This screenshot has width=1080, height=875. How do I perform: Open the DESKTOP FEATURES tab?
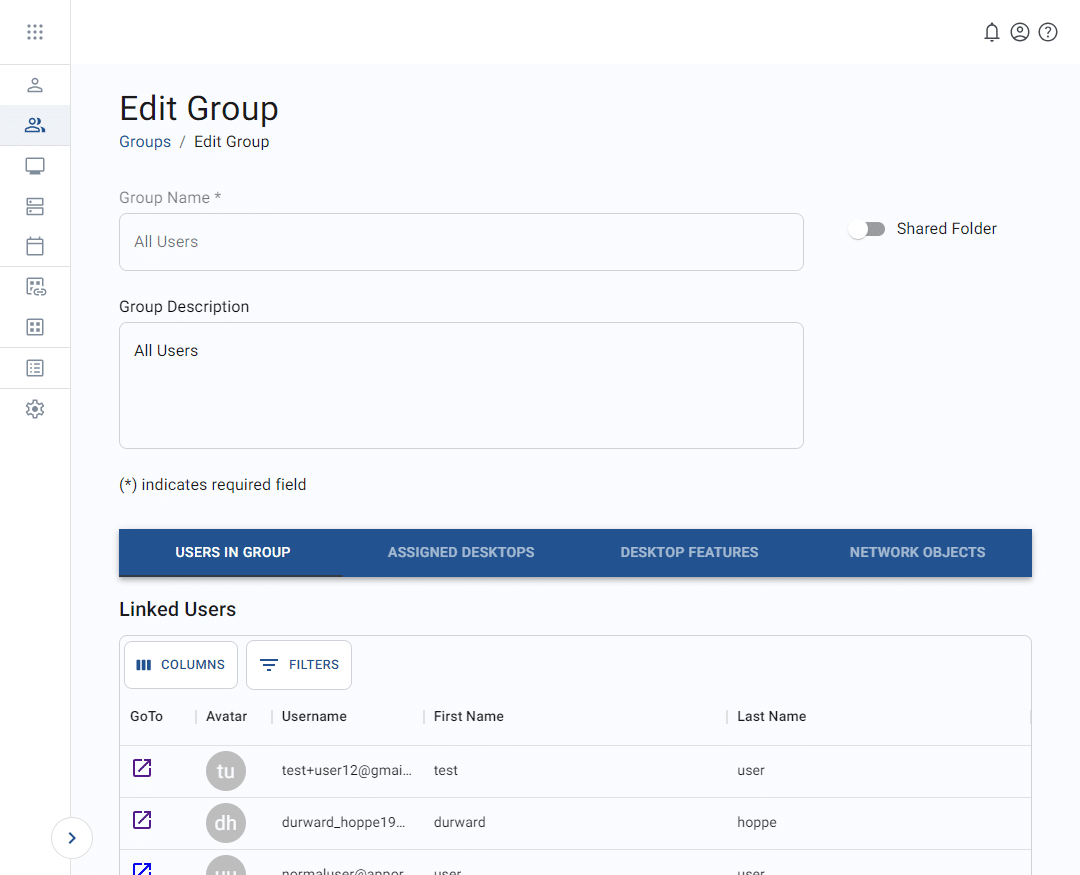tap(689, 552)
